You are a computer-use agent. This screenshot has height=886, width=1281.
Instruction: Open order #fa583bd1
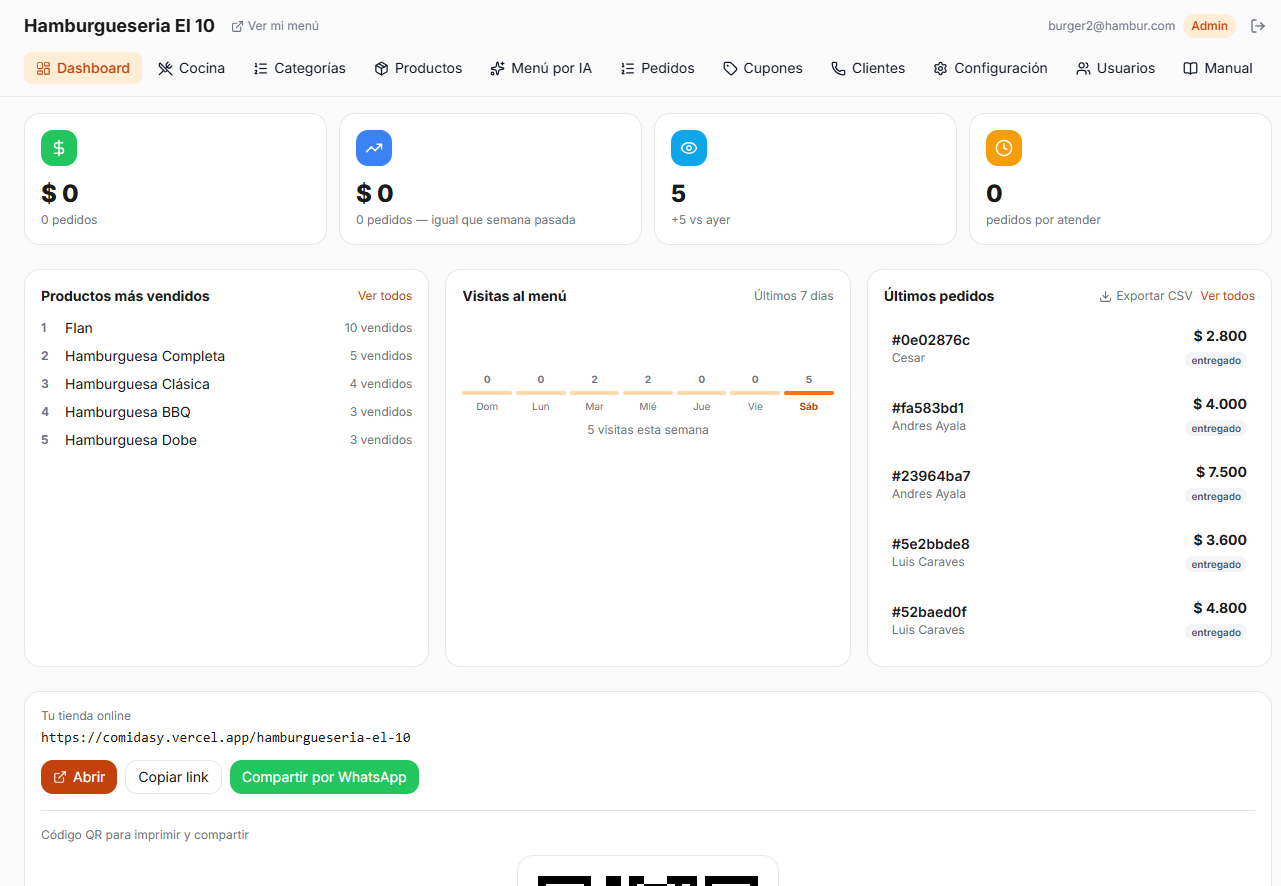1069,416
